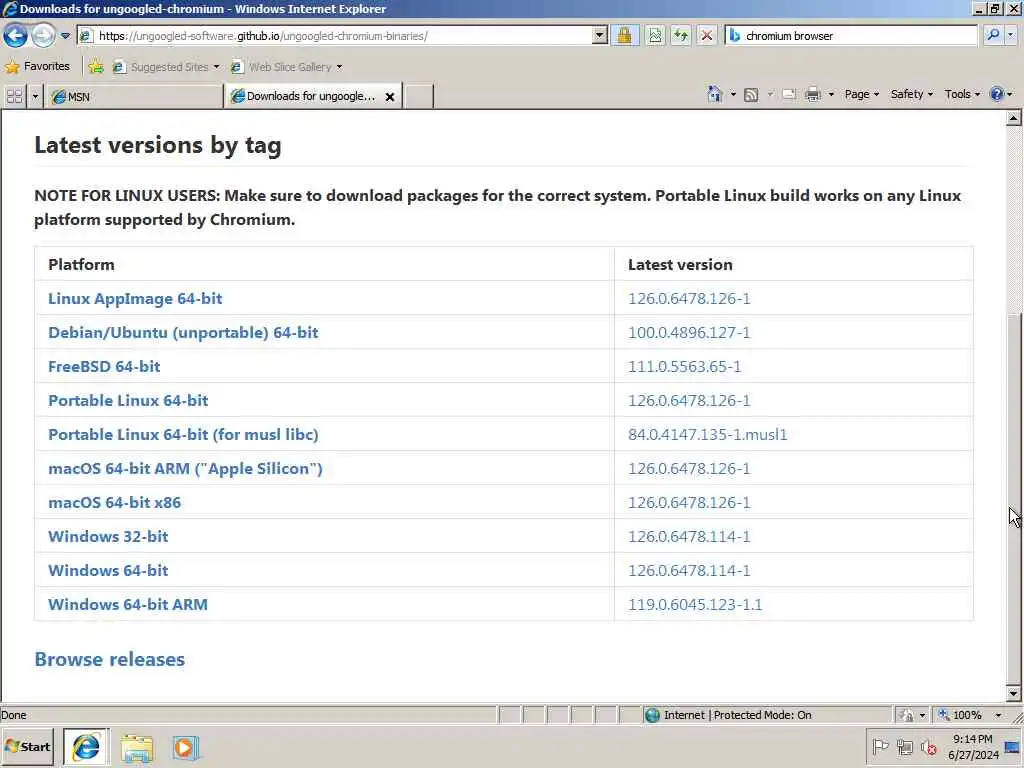
Task: Click the Home icon in command bar
Action: 714,95
